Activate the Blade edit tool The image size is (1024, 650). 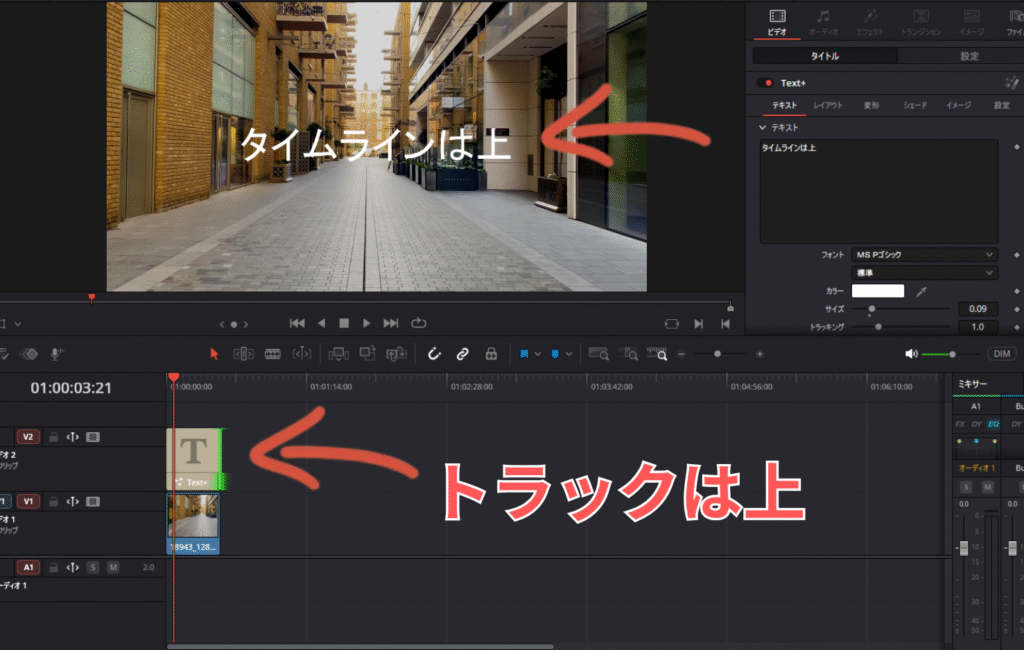click(272, 353)
